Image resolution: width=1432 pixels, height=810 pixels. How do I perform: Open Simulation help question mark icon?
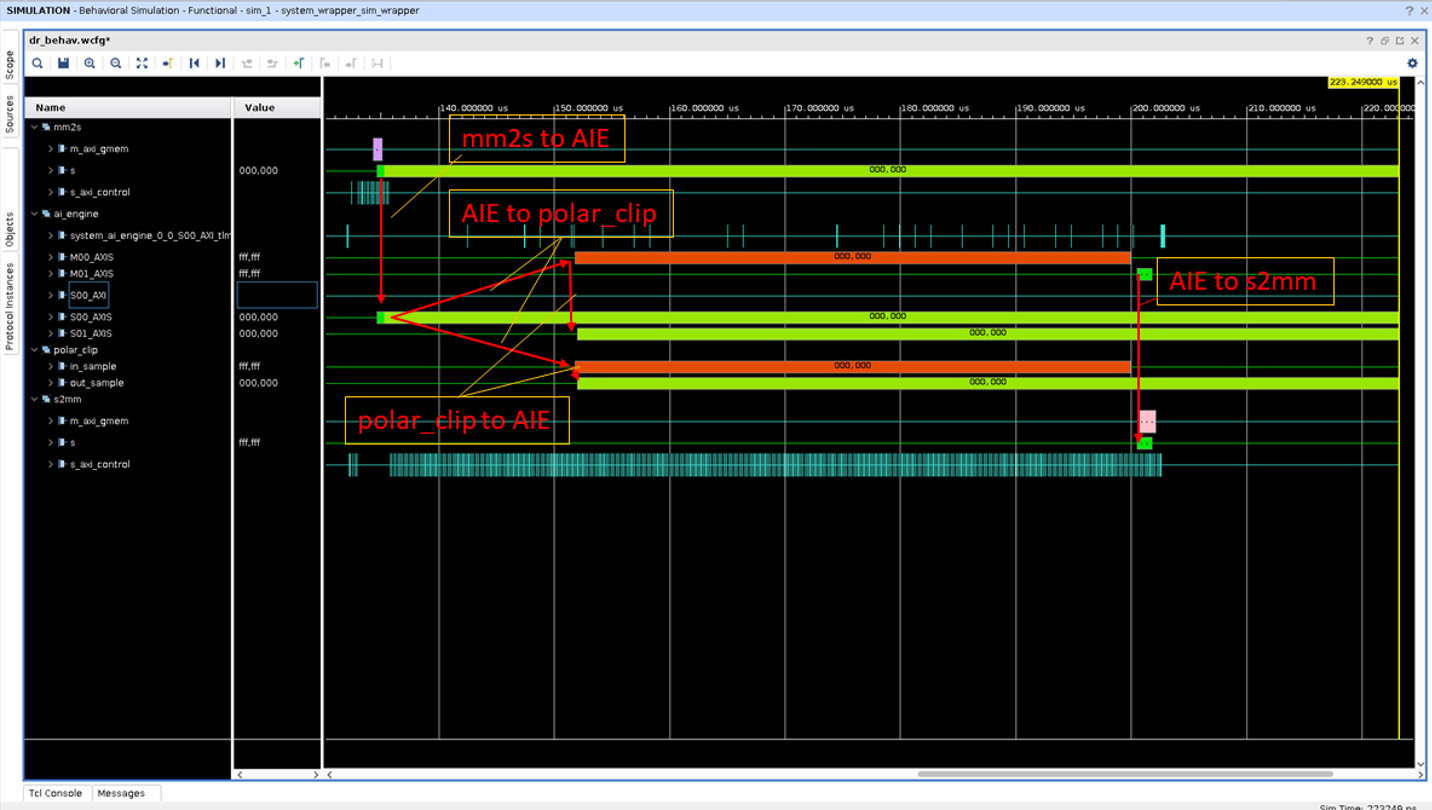click(x=1409, y=10)
